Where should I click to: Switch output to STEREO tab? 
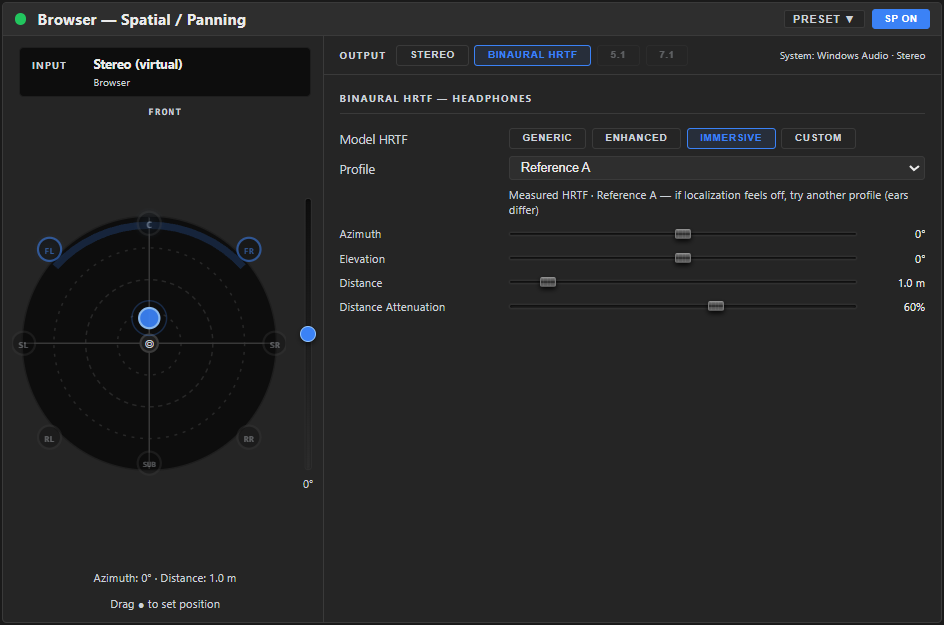(432, 55)
